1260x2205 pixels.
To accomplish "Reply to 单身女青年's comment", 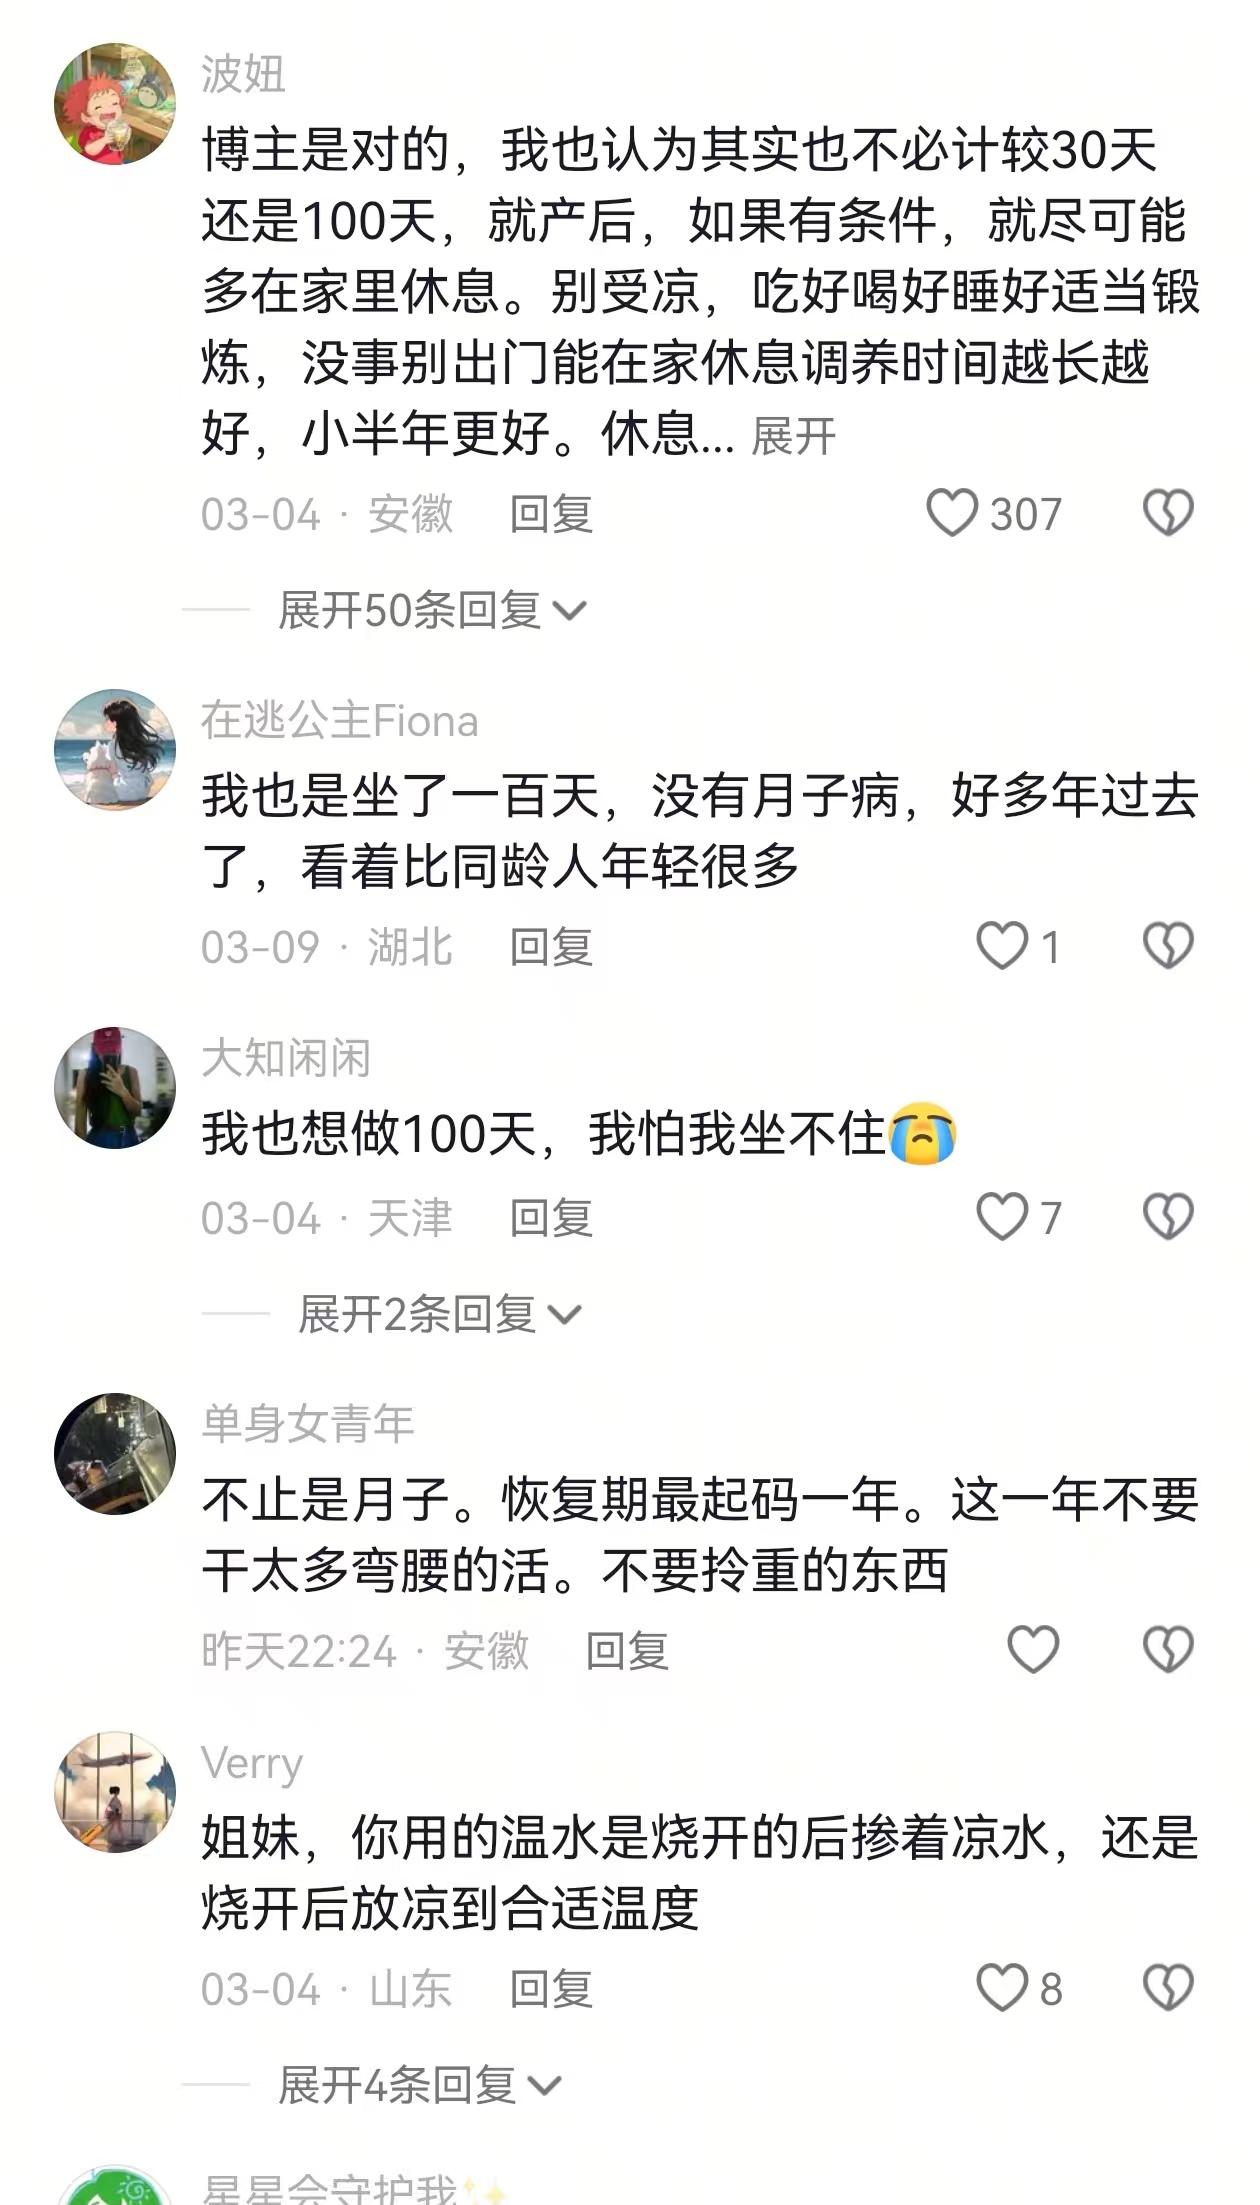I will [x=627, y=1651].
